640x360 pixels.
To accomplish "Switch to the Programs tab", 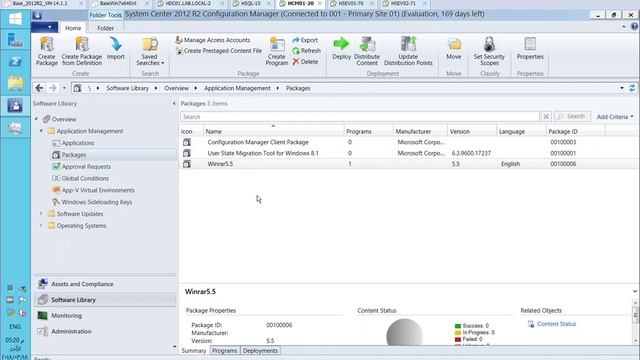I will 224,351.
